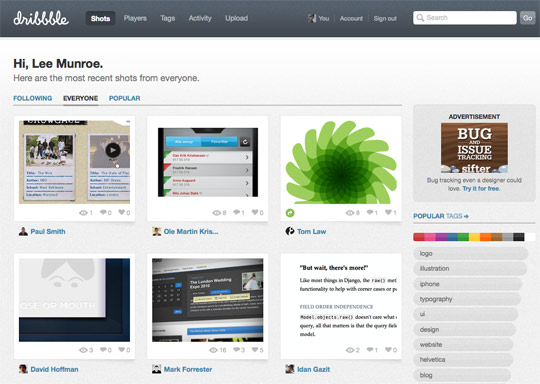Click views eye icon on David Hoffman's shot
The height and width of the screenshot is (384, 540).
[x=83, y=350]
